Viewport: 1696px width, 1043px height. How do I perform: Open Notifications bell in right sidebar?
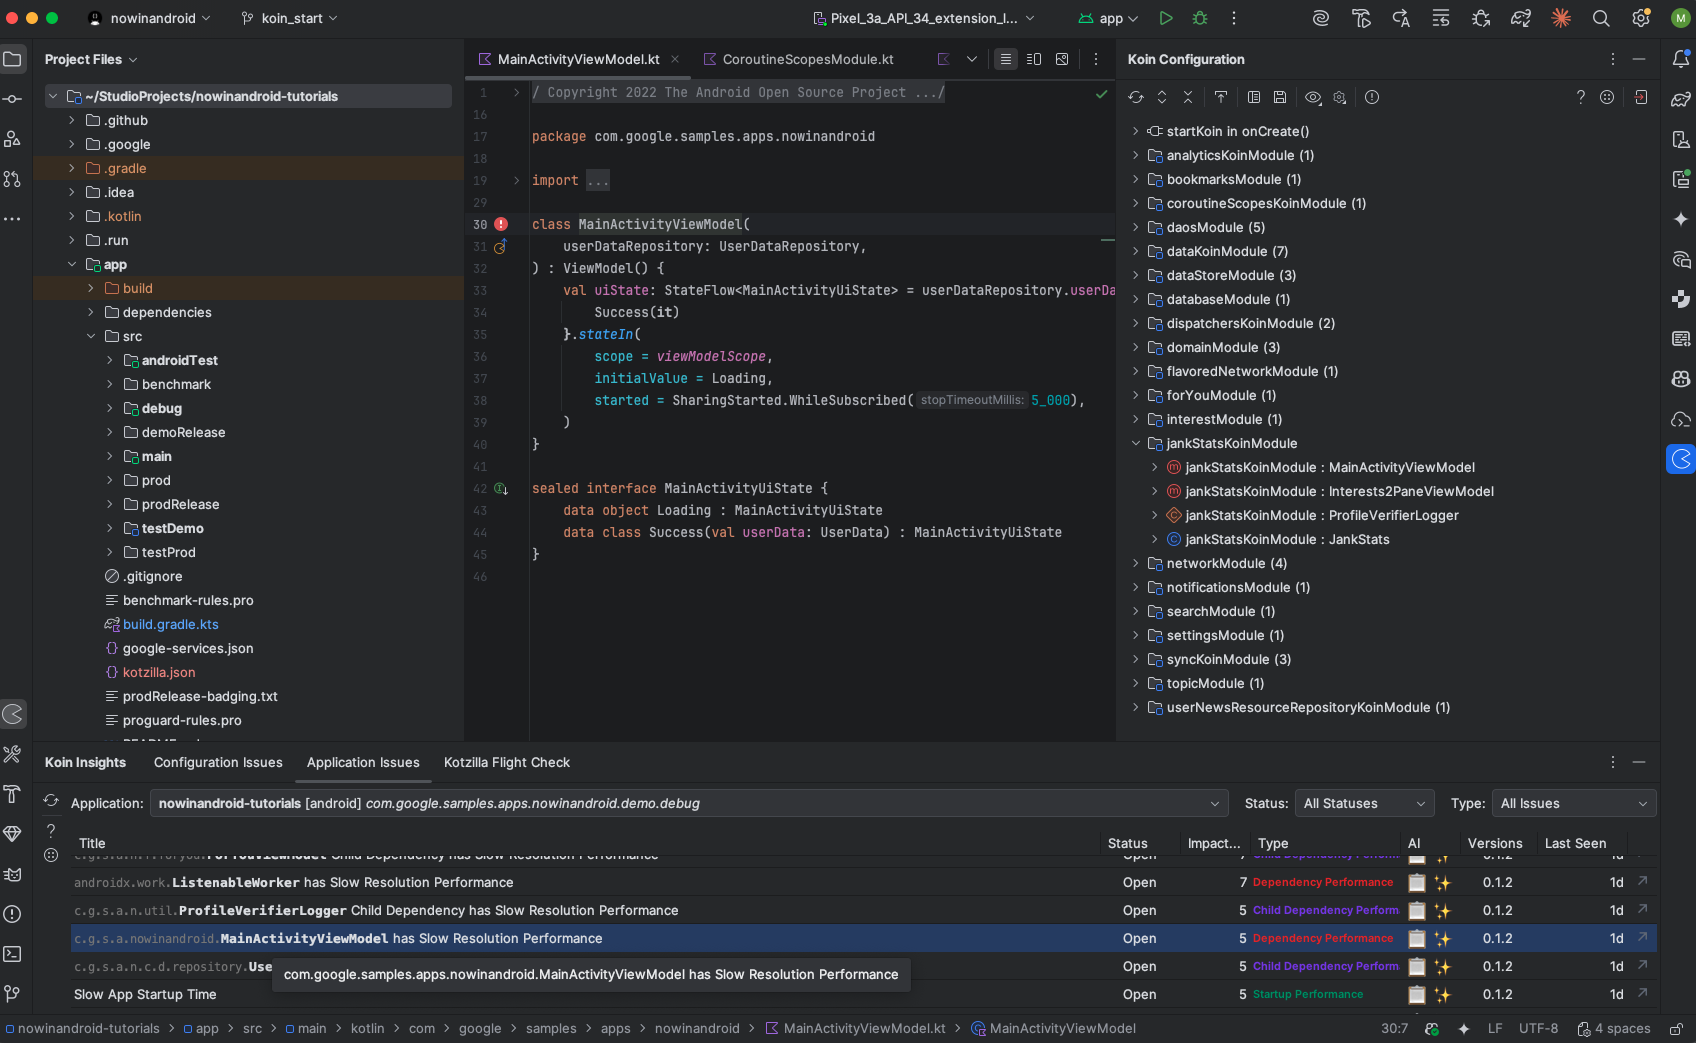[1681, 60]
